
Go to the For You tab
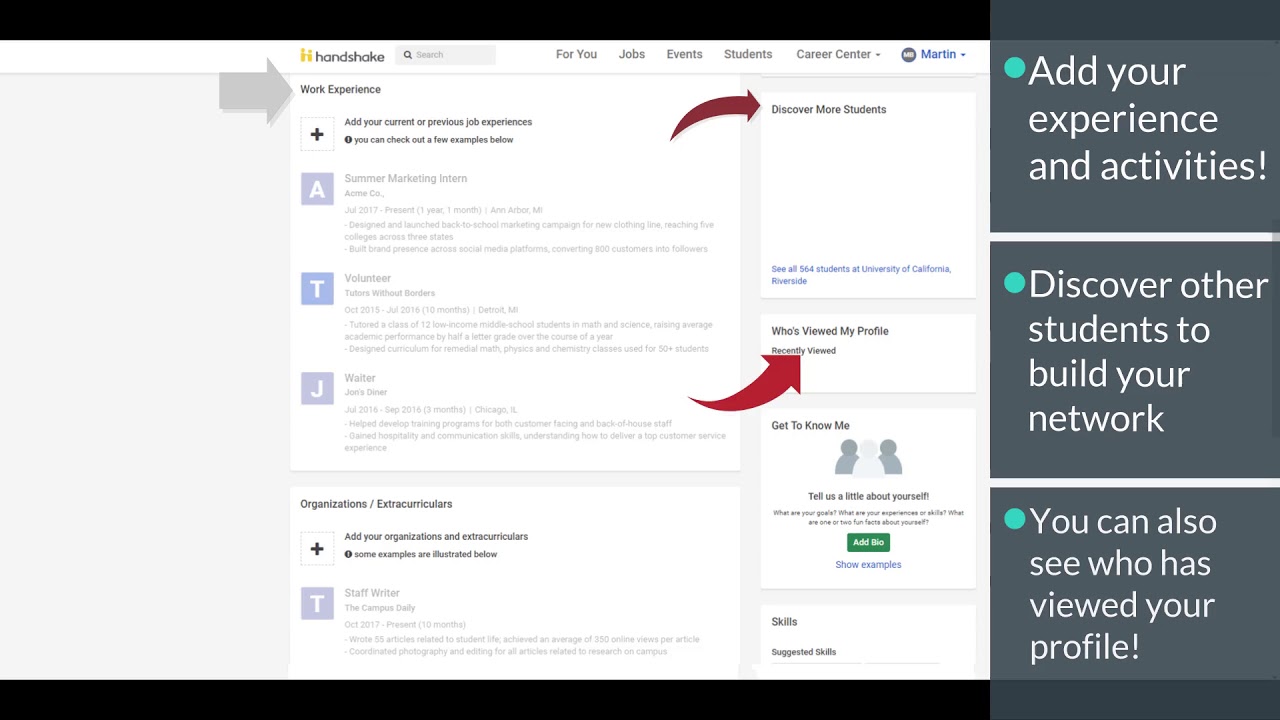click(x=576, y=55)
